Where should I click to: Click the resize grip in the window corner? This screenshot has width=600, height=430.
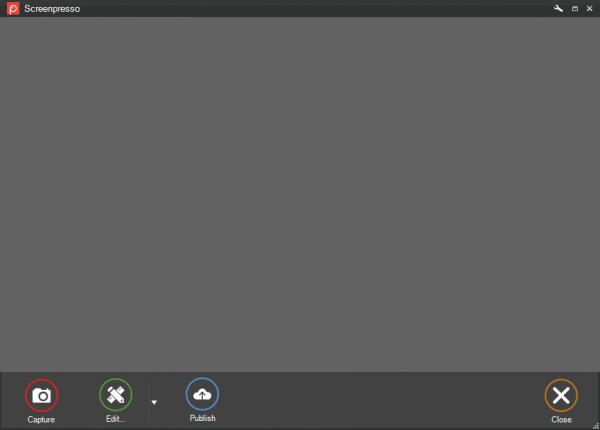(596, 426)
